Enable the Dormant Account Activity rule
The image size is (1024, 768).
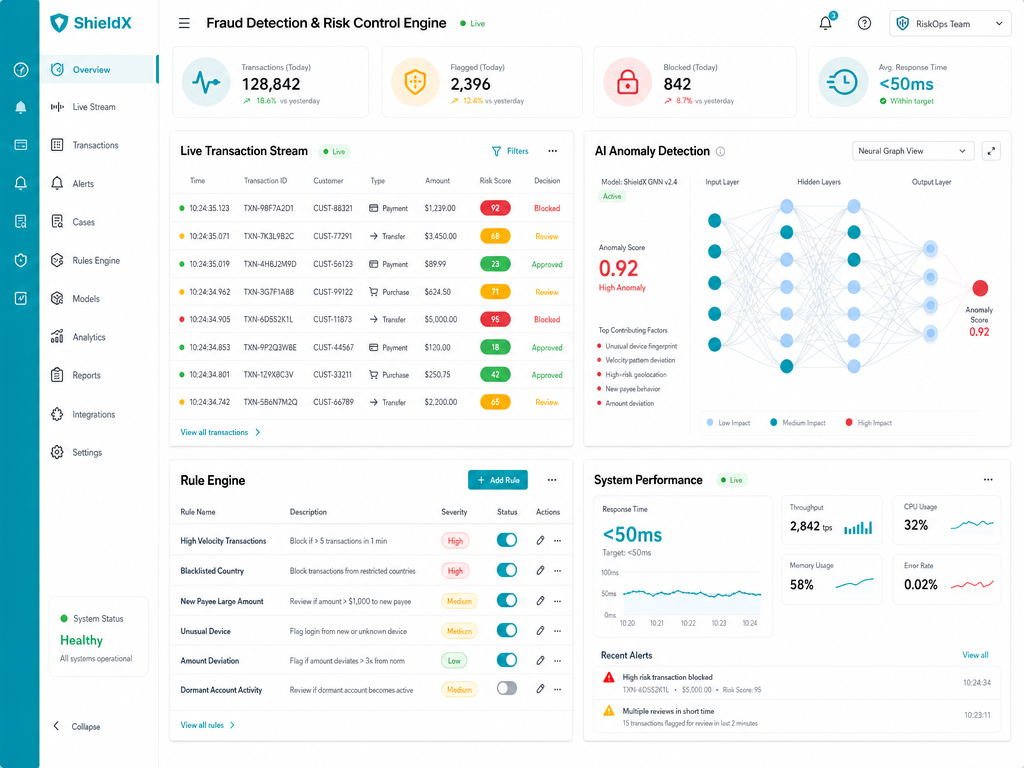coord(507,688)
